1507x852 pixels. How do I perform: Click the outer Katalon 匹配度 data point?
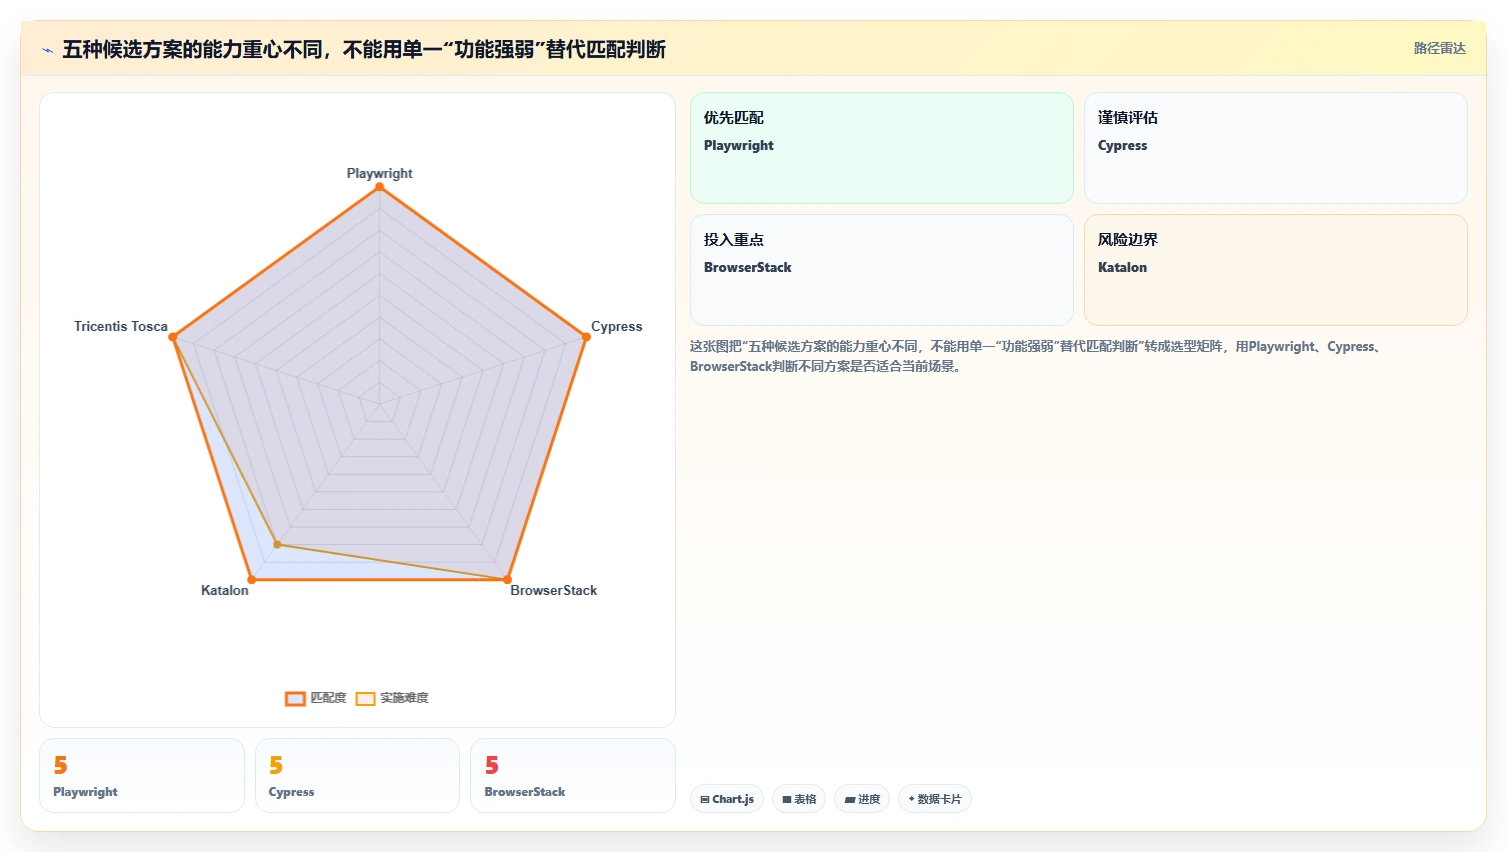[x=251, y=579]
